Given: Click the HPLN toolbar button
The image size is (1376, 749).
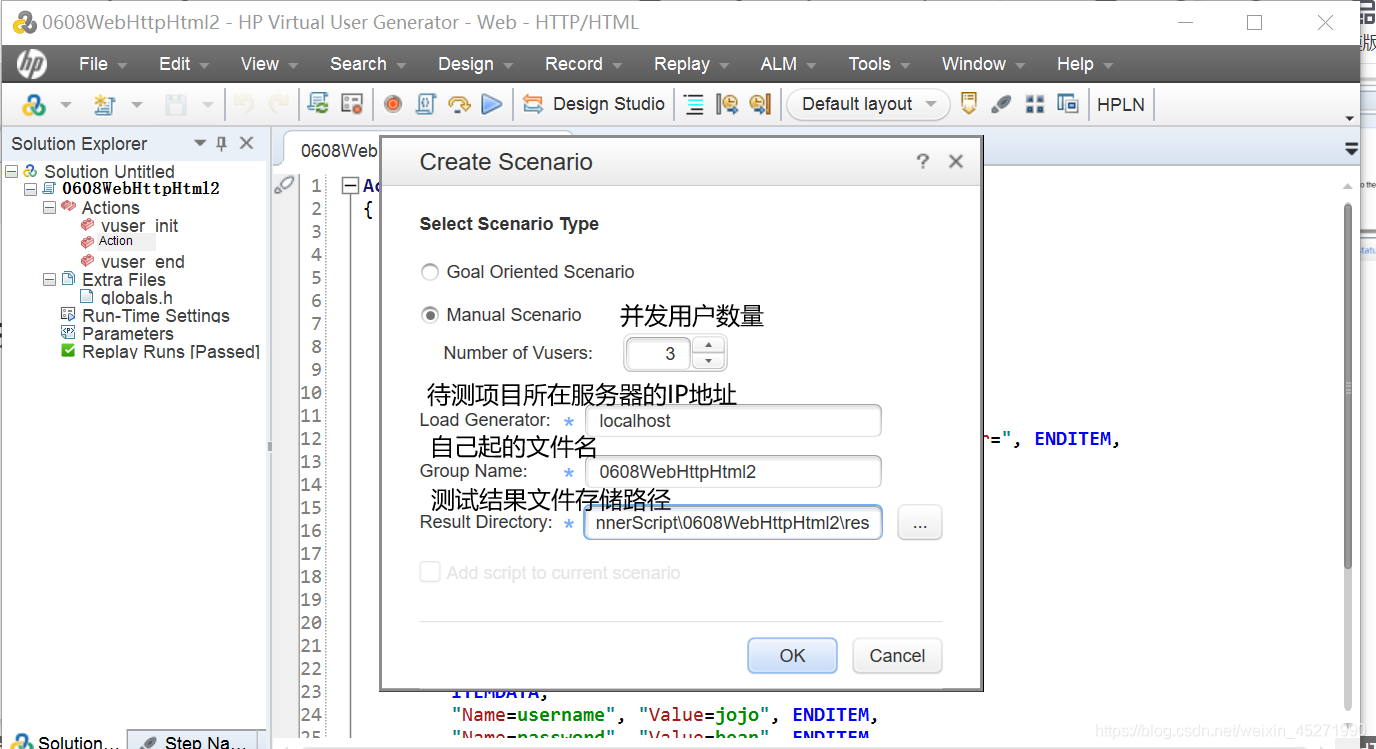Looking at the screenshot, I should (1121, 104).
